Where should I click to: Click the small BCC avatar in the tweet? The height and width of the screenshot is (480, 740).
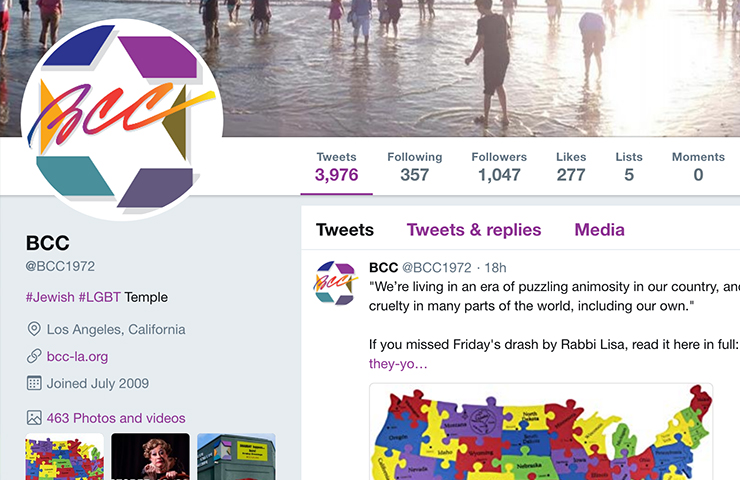(x=336, y=283)
